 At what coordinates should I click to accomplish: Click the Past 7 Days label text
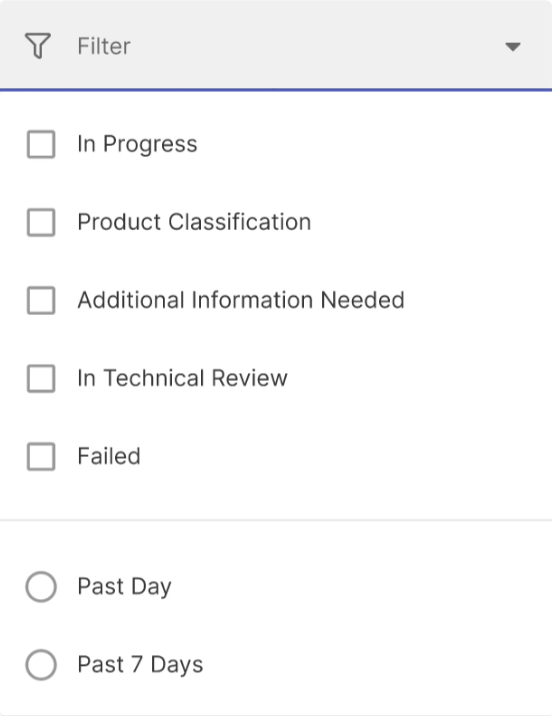(x=140, y=664)
